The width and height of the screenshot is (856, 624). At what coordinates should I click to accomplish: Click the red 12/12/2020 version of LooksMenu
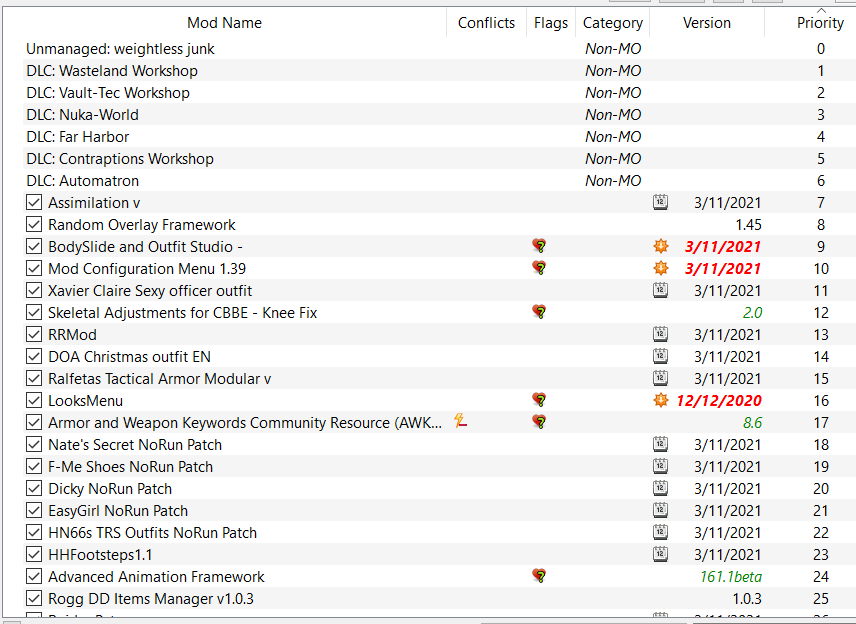point(718,400)
